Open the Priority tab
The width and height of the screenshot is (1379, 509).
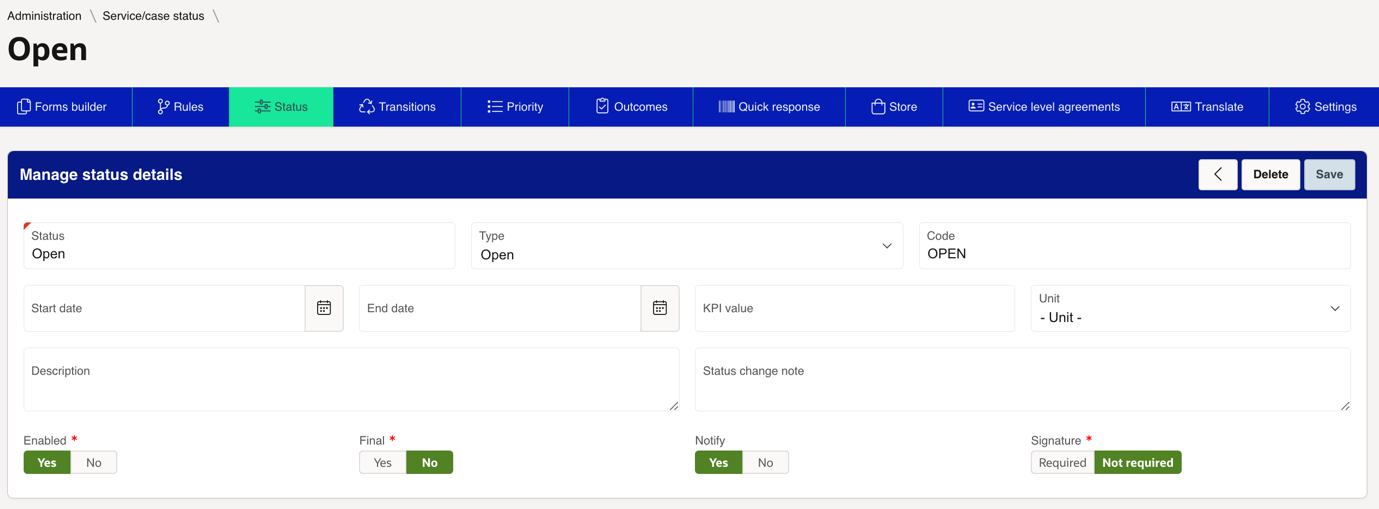coord(515,107)
